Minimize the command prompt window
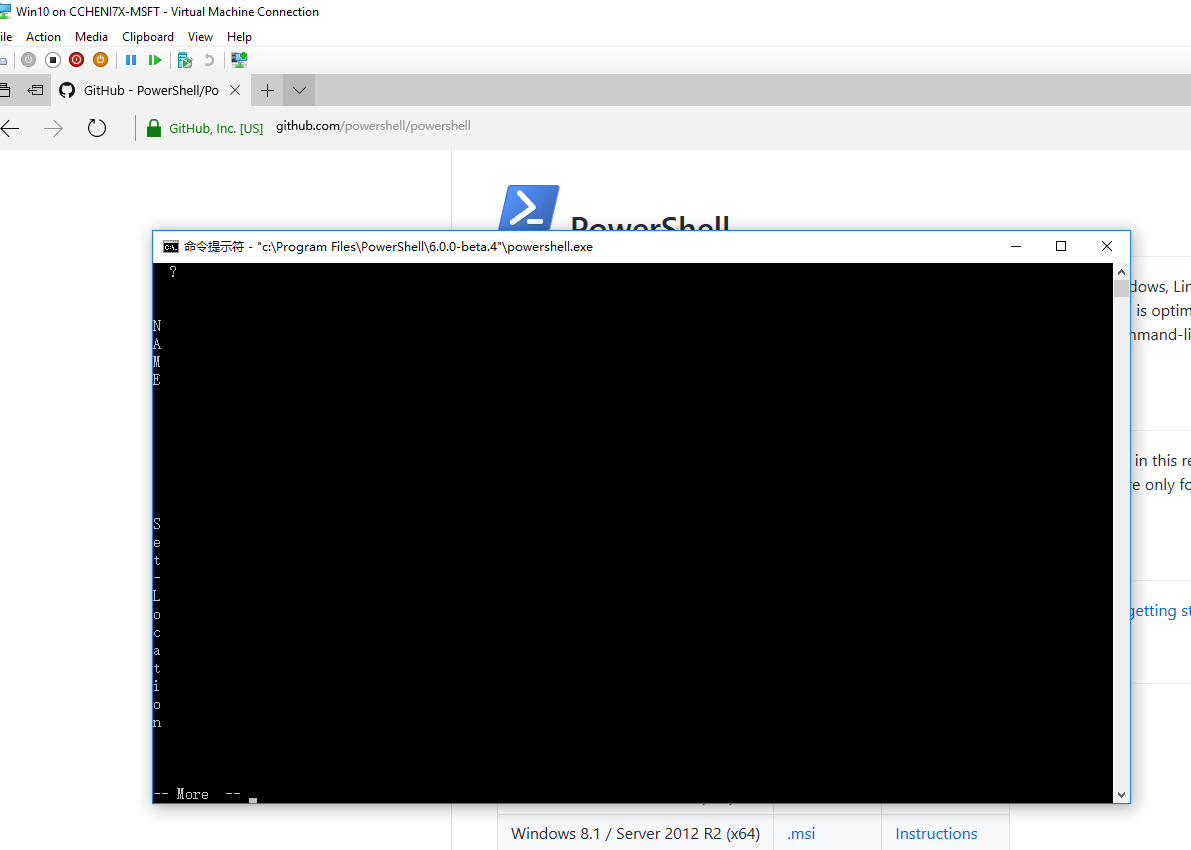Screen dimensions: 1191x850 1016,246
